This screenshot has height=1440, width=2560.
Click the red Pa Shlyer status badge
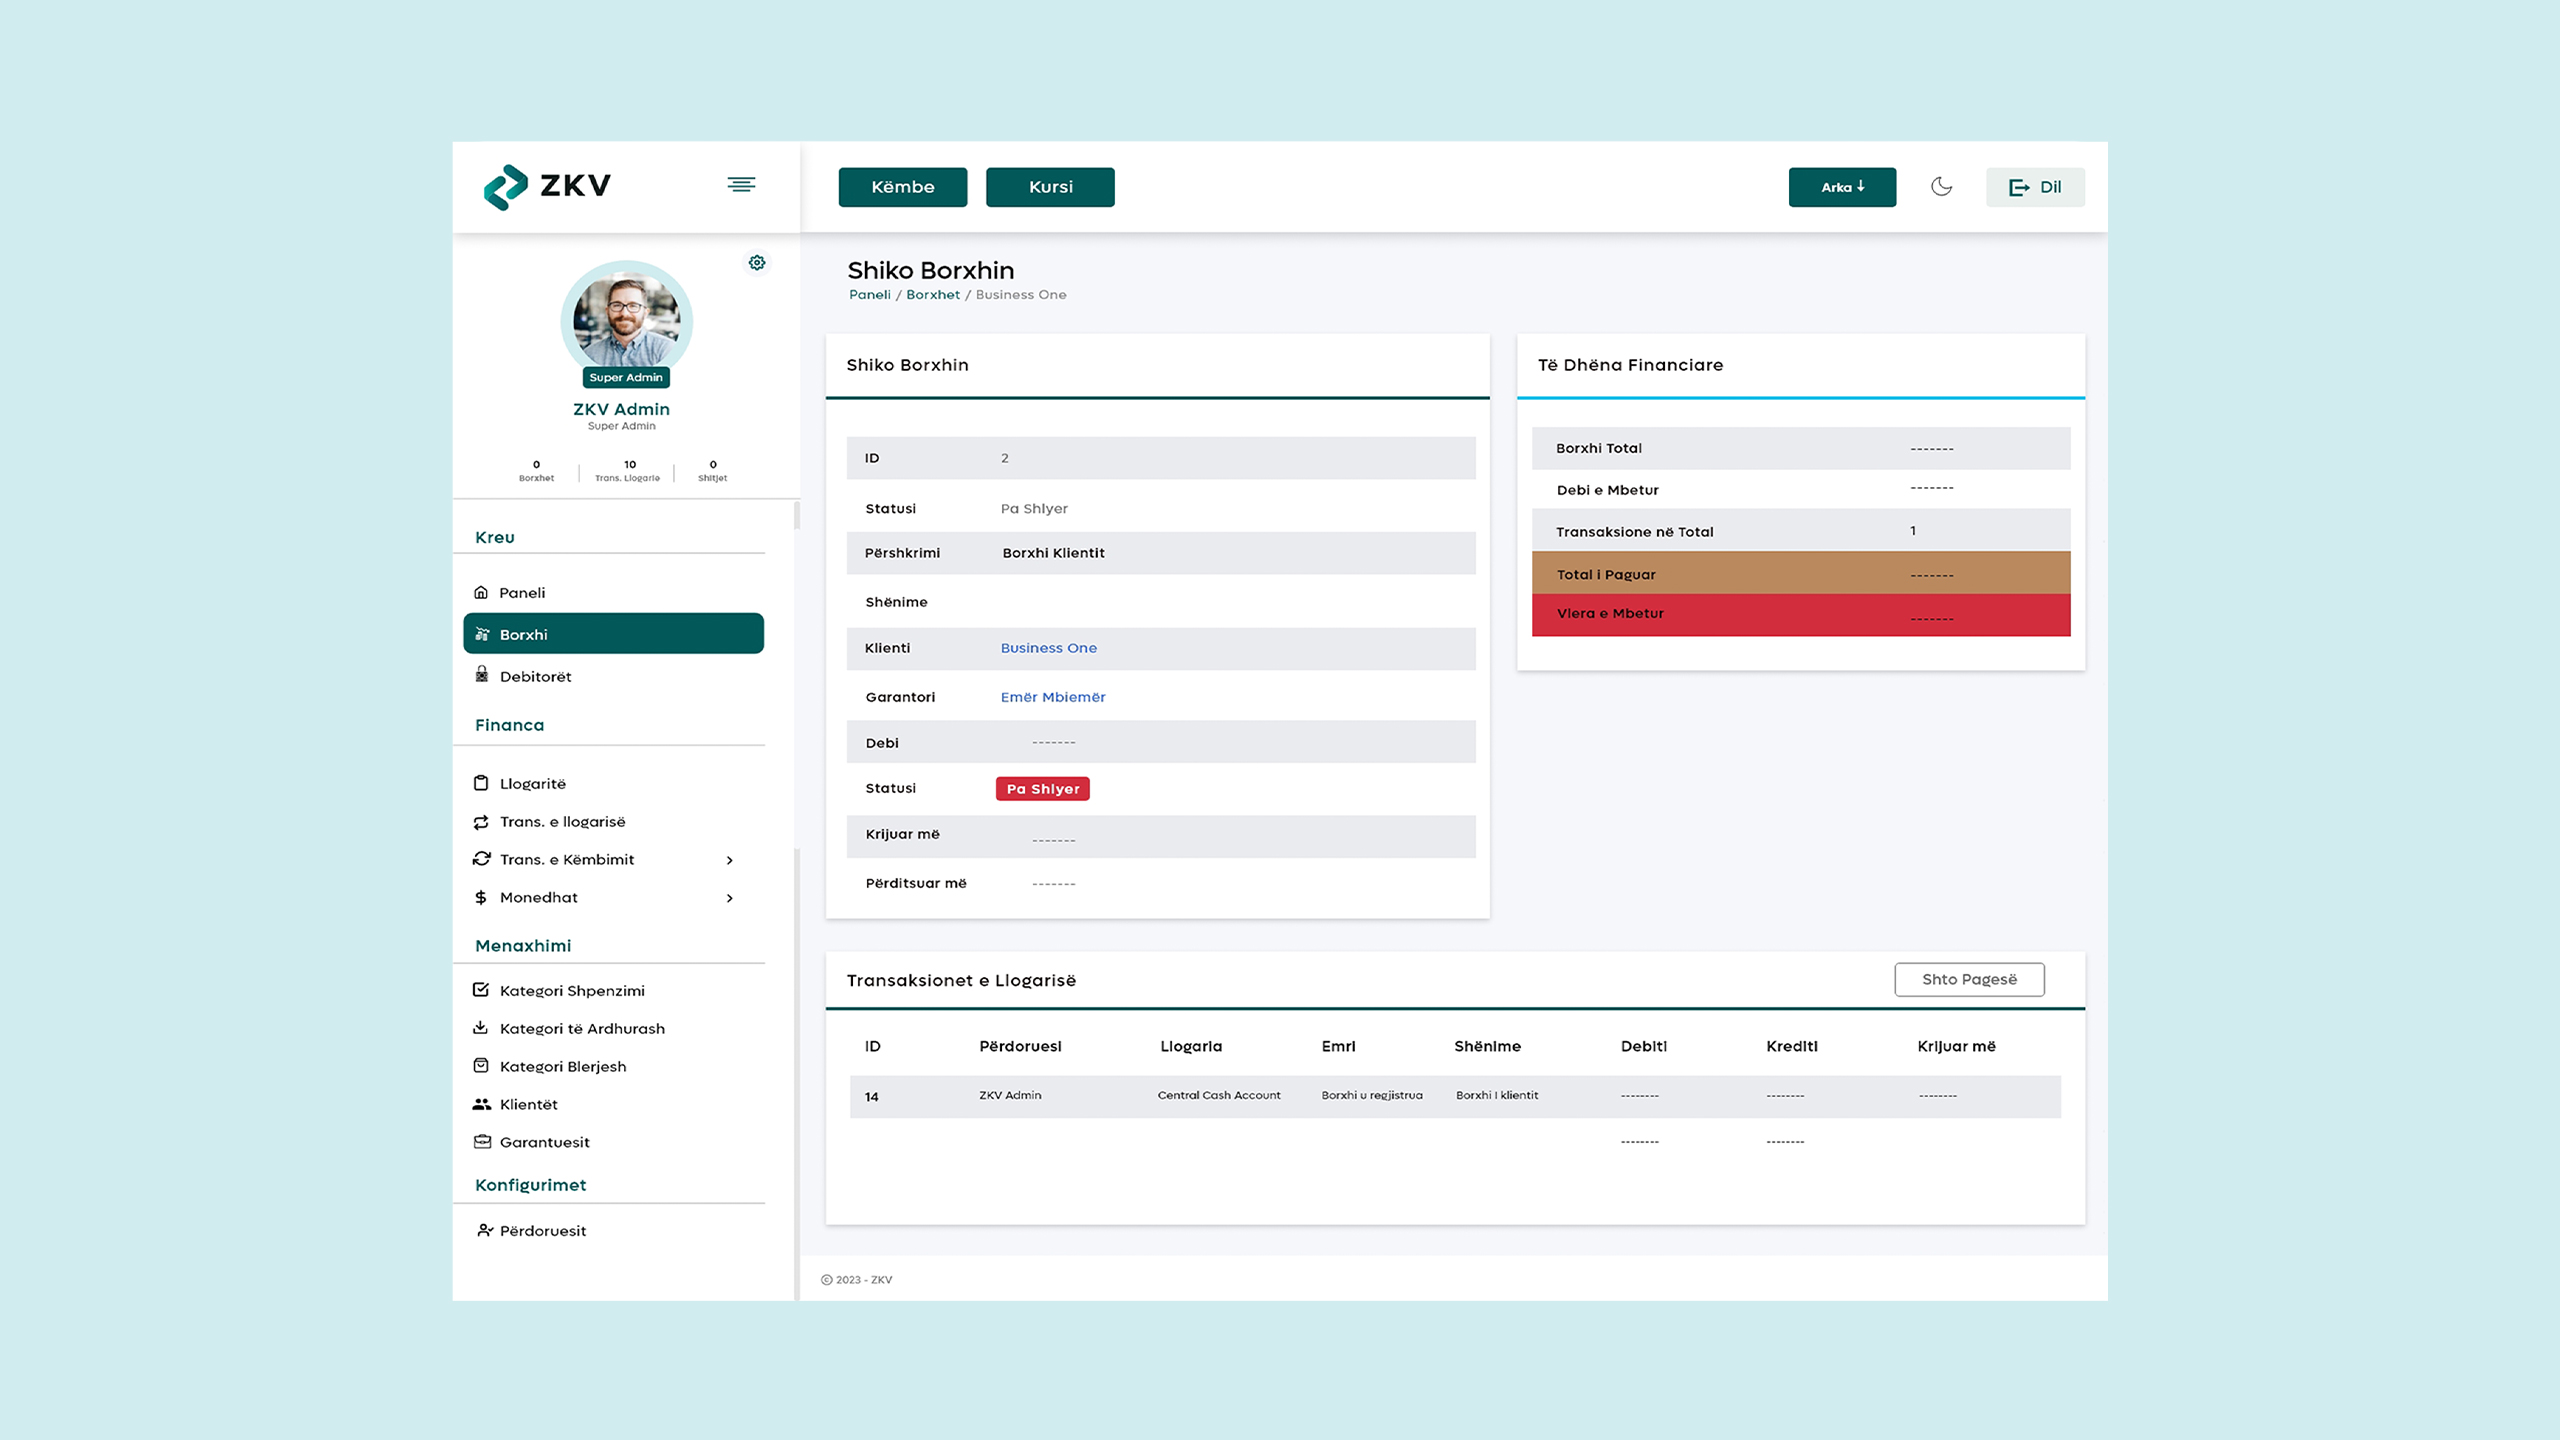click(1042, 789)
